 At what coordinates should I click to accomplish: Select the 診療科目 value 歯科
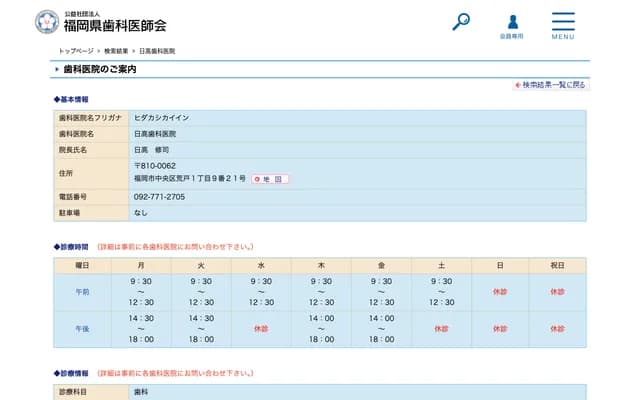click(x=141, y=392)
